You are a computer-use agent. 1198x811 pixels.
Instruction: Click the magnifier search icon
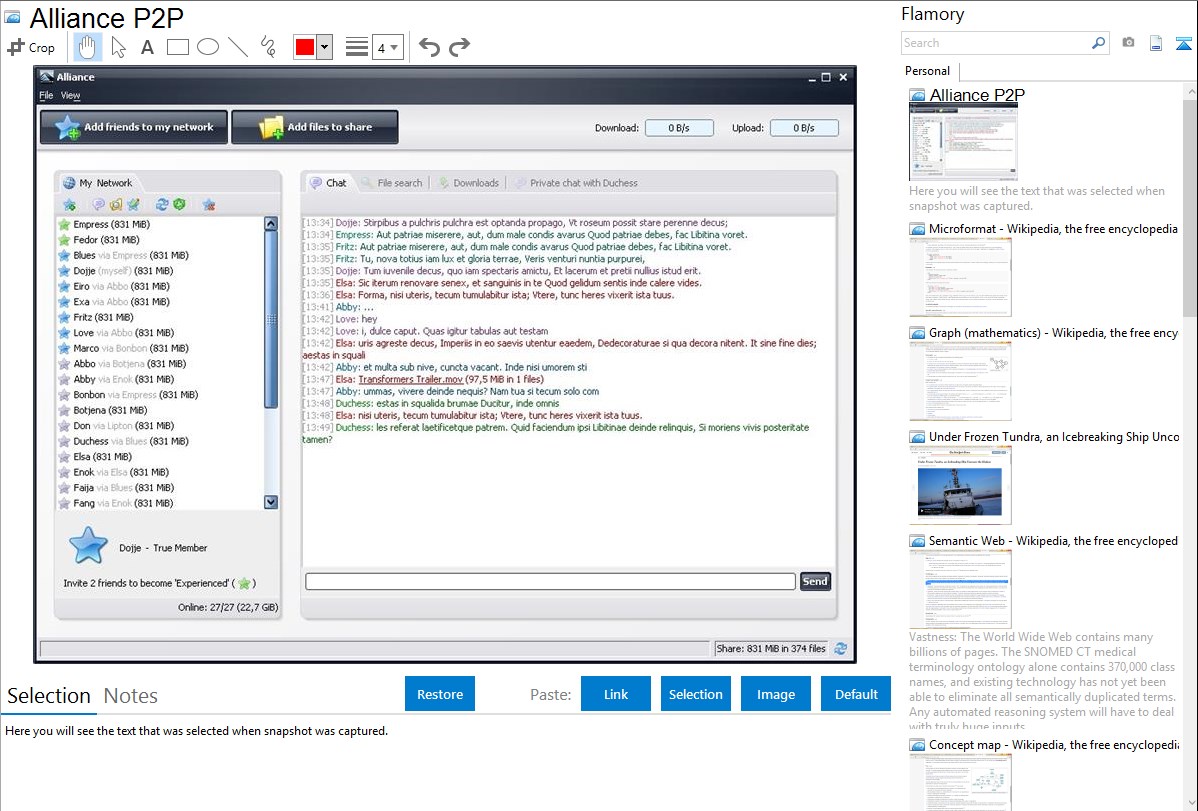pos(1098,43)
